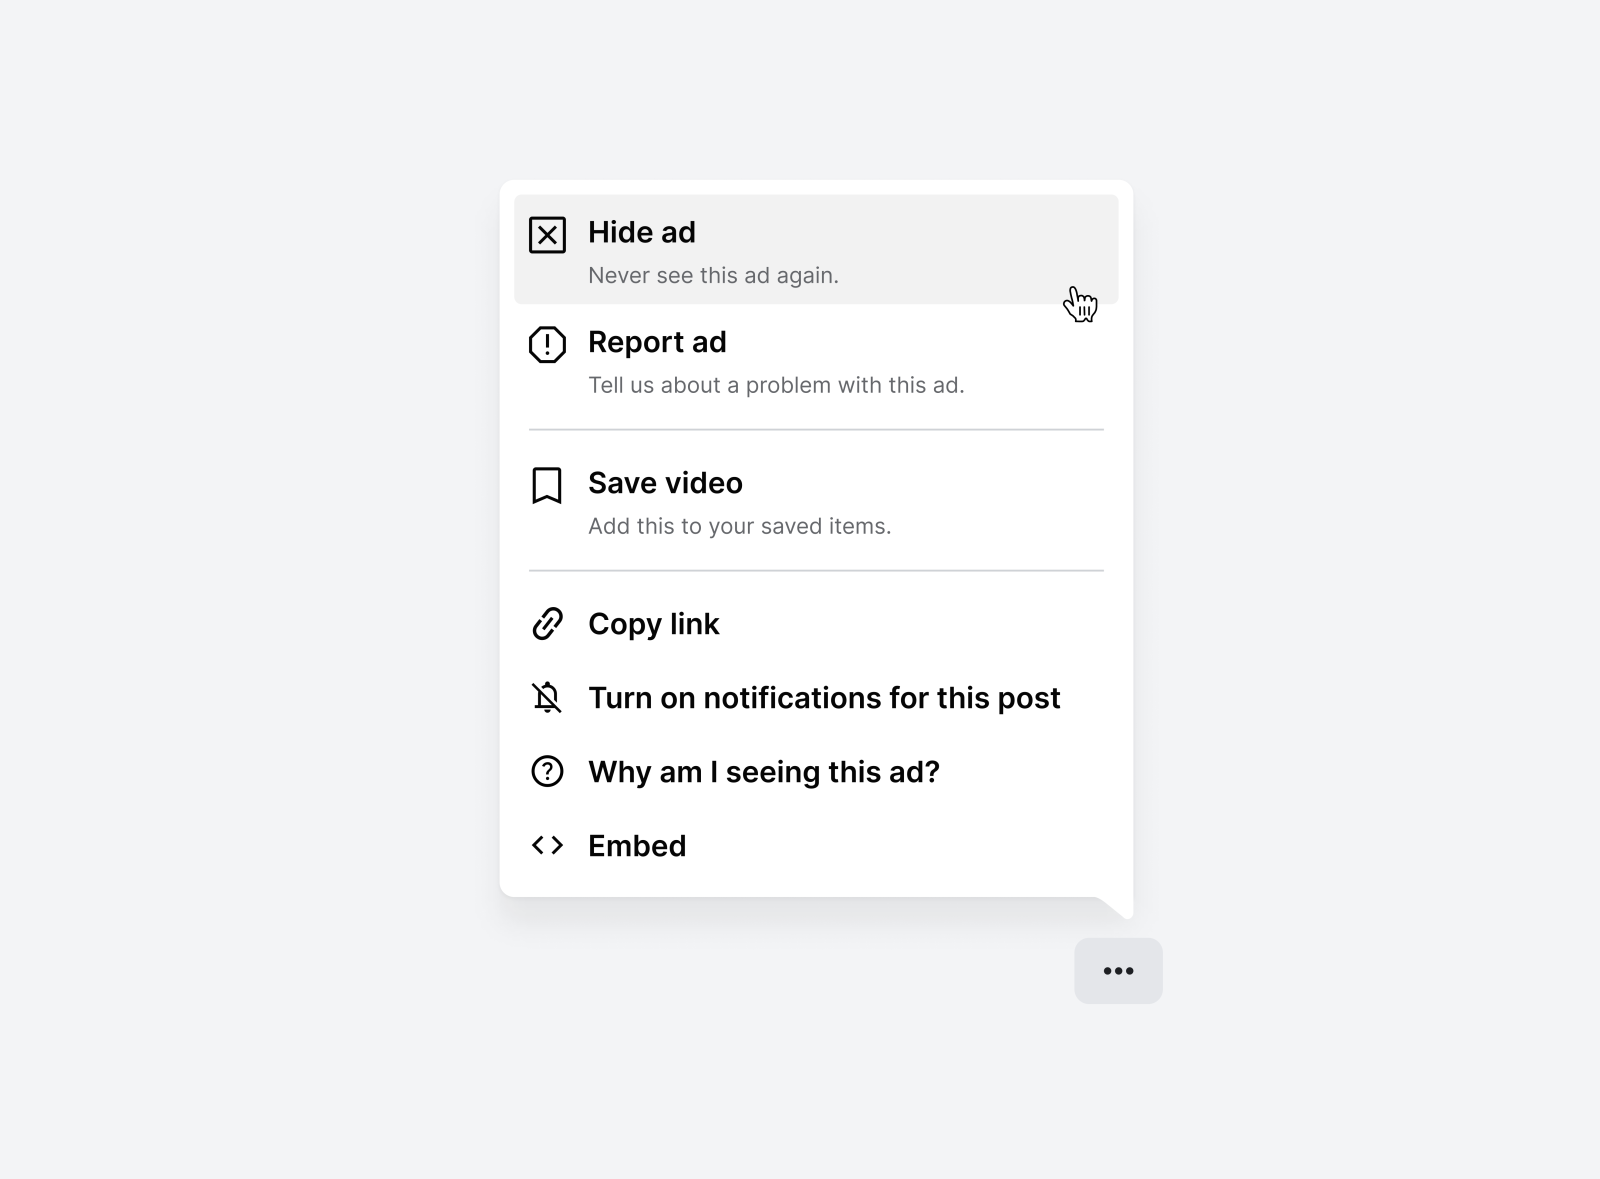This screenshot has height=1179, width=1600.
Task: Choose Hide ad from the menu
Action: click(641, 233)
